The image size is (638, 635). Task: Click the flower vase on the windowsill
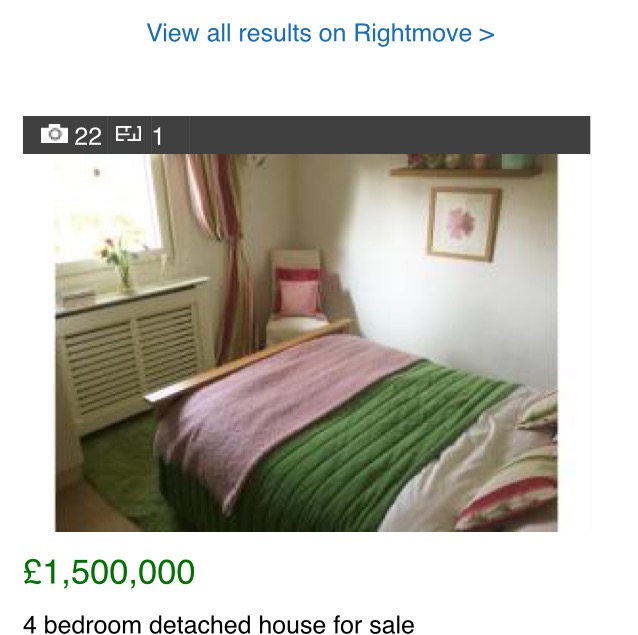click(x=121, y=264)
